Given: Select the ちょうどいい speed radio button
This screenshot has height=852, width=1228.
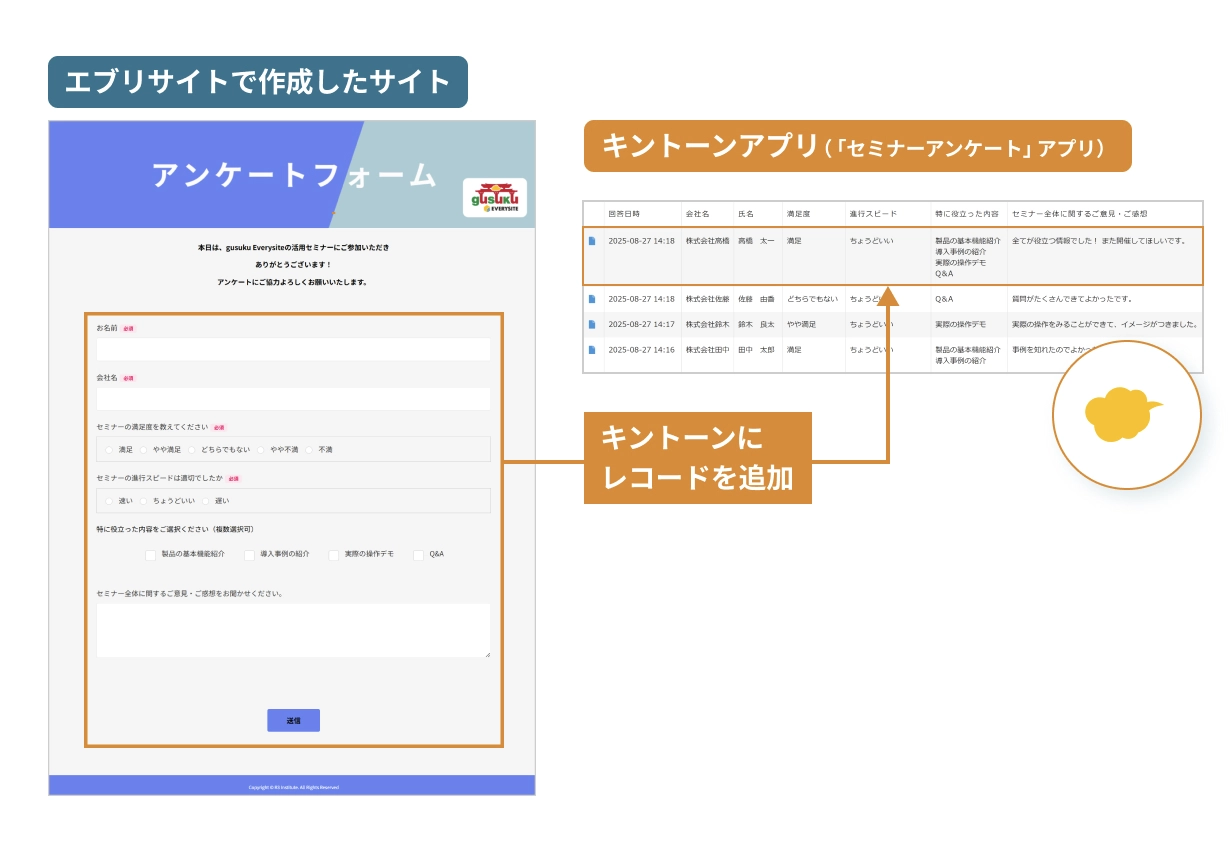Looking at the screenshot, I should pos(144,501).
